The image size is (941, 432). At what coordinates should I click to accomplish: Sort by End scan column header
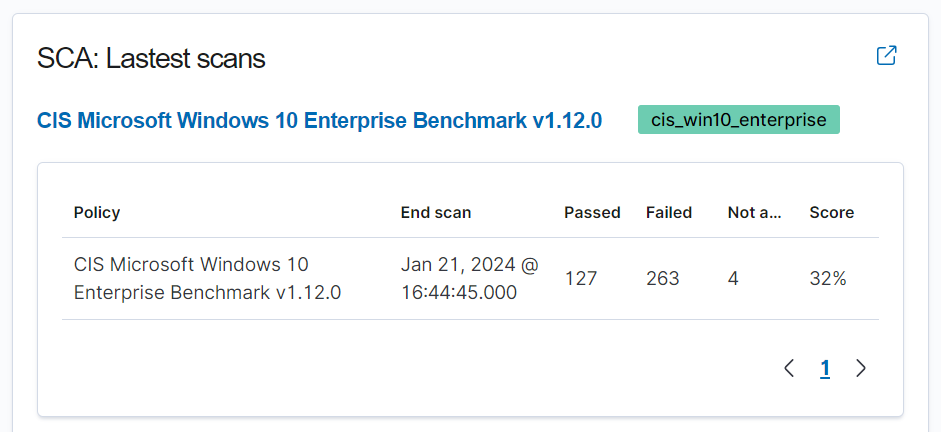[436, 212]
